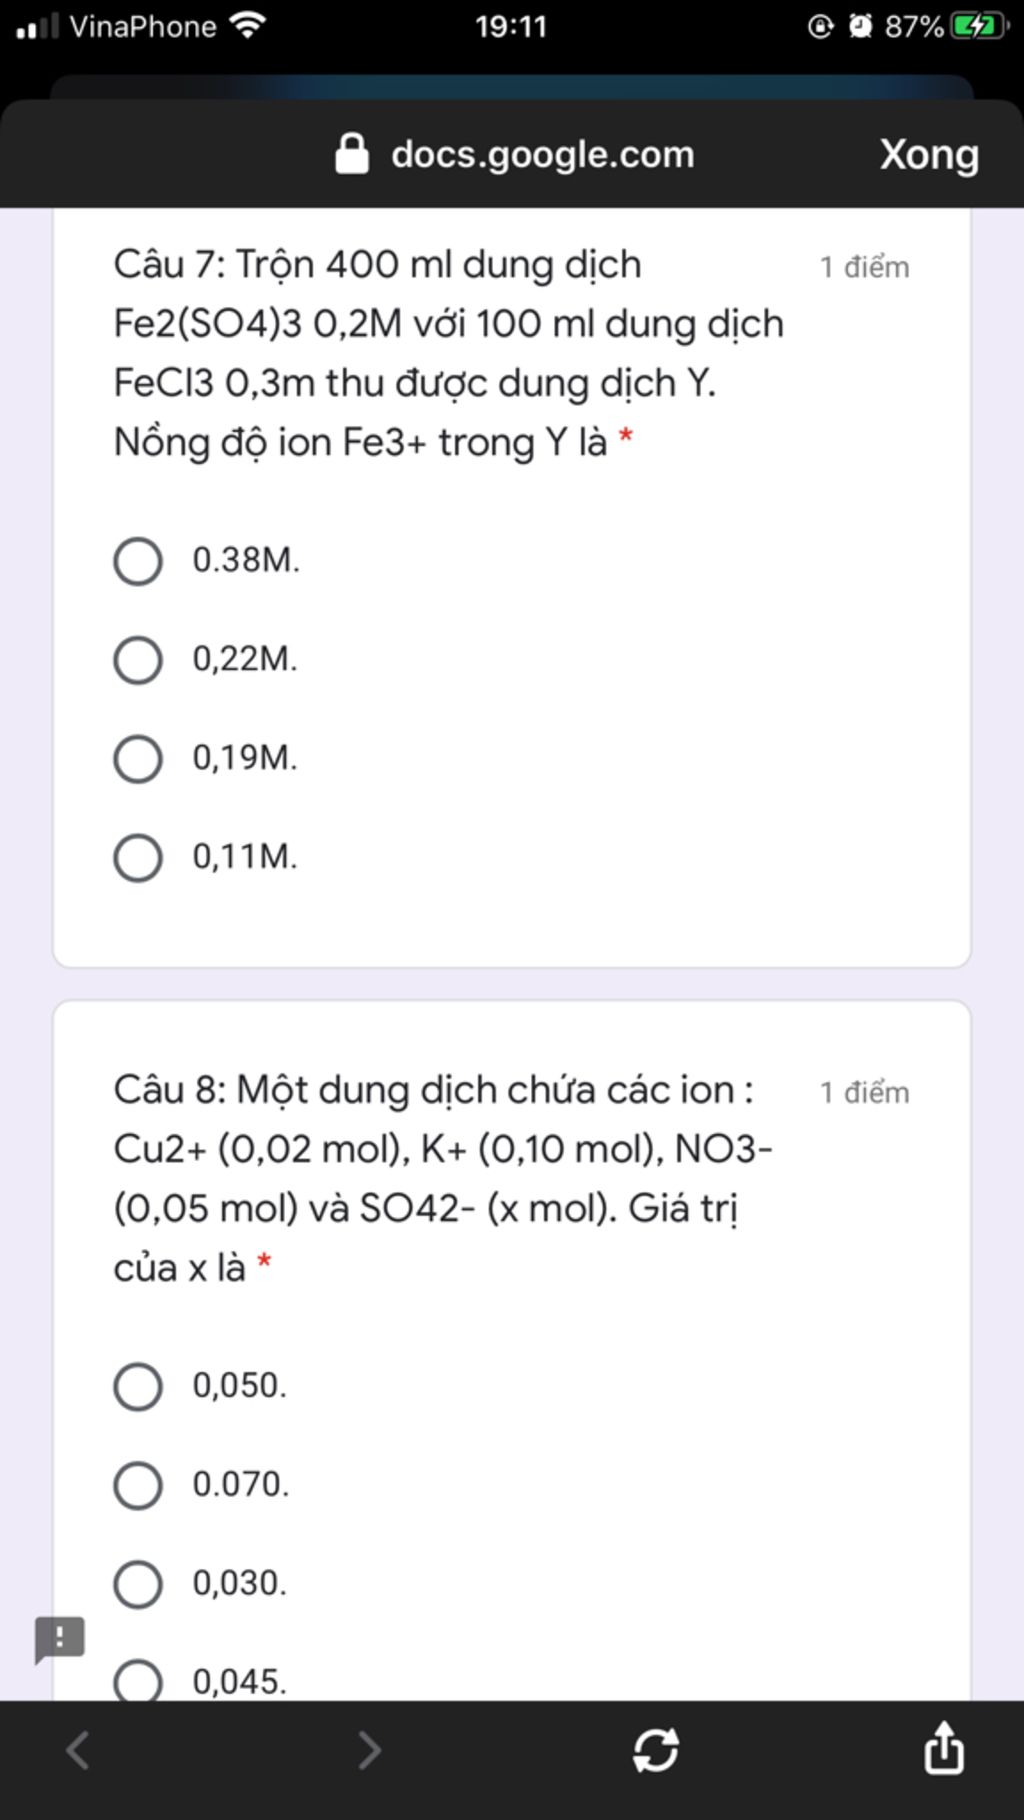Tap the battery indicator in status bar
This screenshot has width=1024, height=1820.
coord(980,26)
